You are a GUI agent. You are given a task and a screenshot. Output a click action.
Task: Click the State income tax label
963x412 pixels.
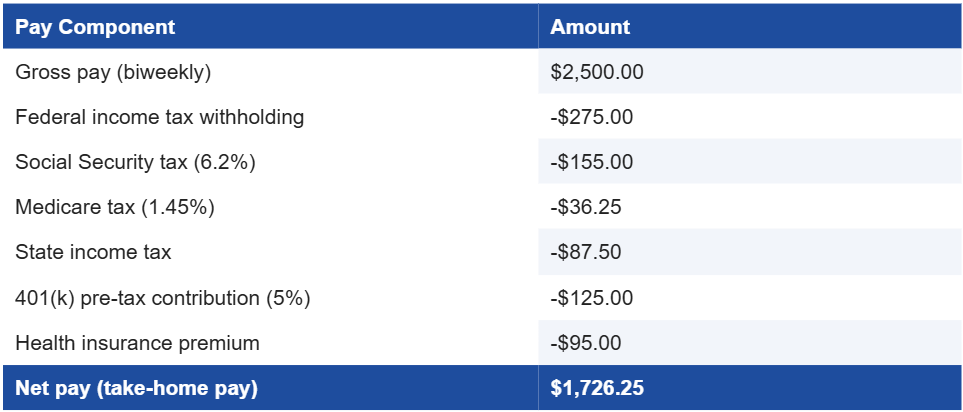click(x=93, y=252)
